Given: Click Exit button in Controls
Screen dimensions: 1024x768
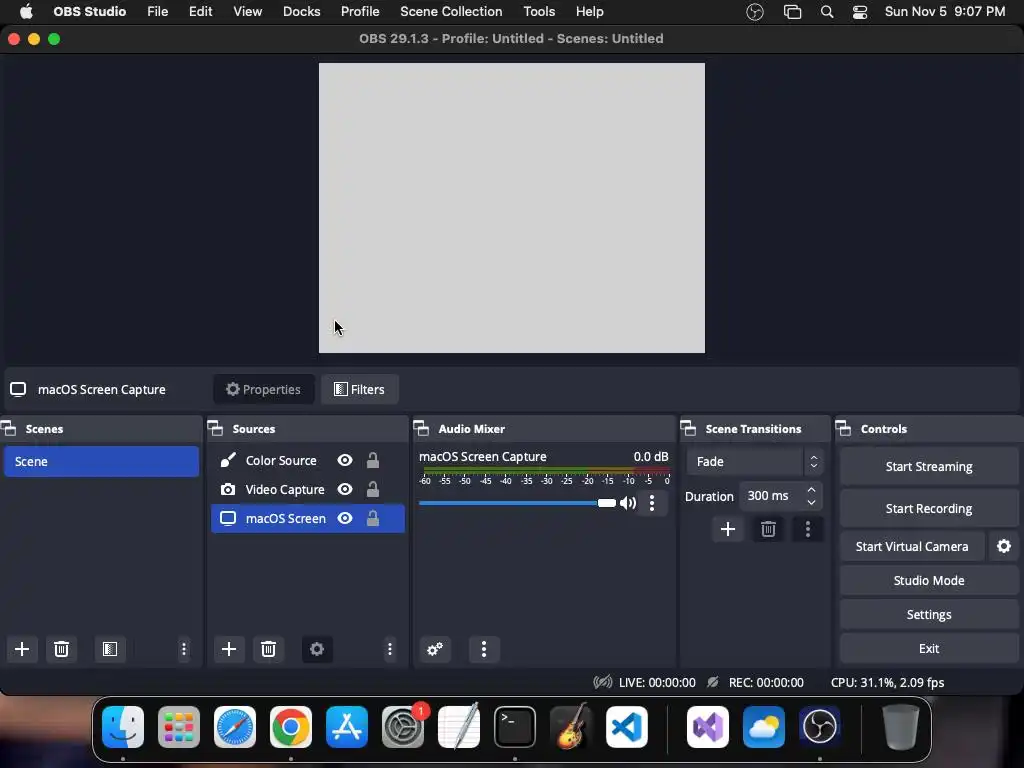Looking at the screenshot, I should point(929,648).
